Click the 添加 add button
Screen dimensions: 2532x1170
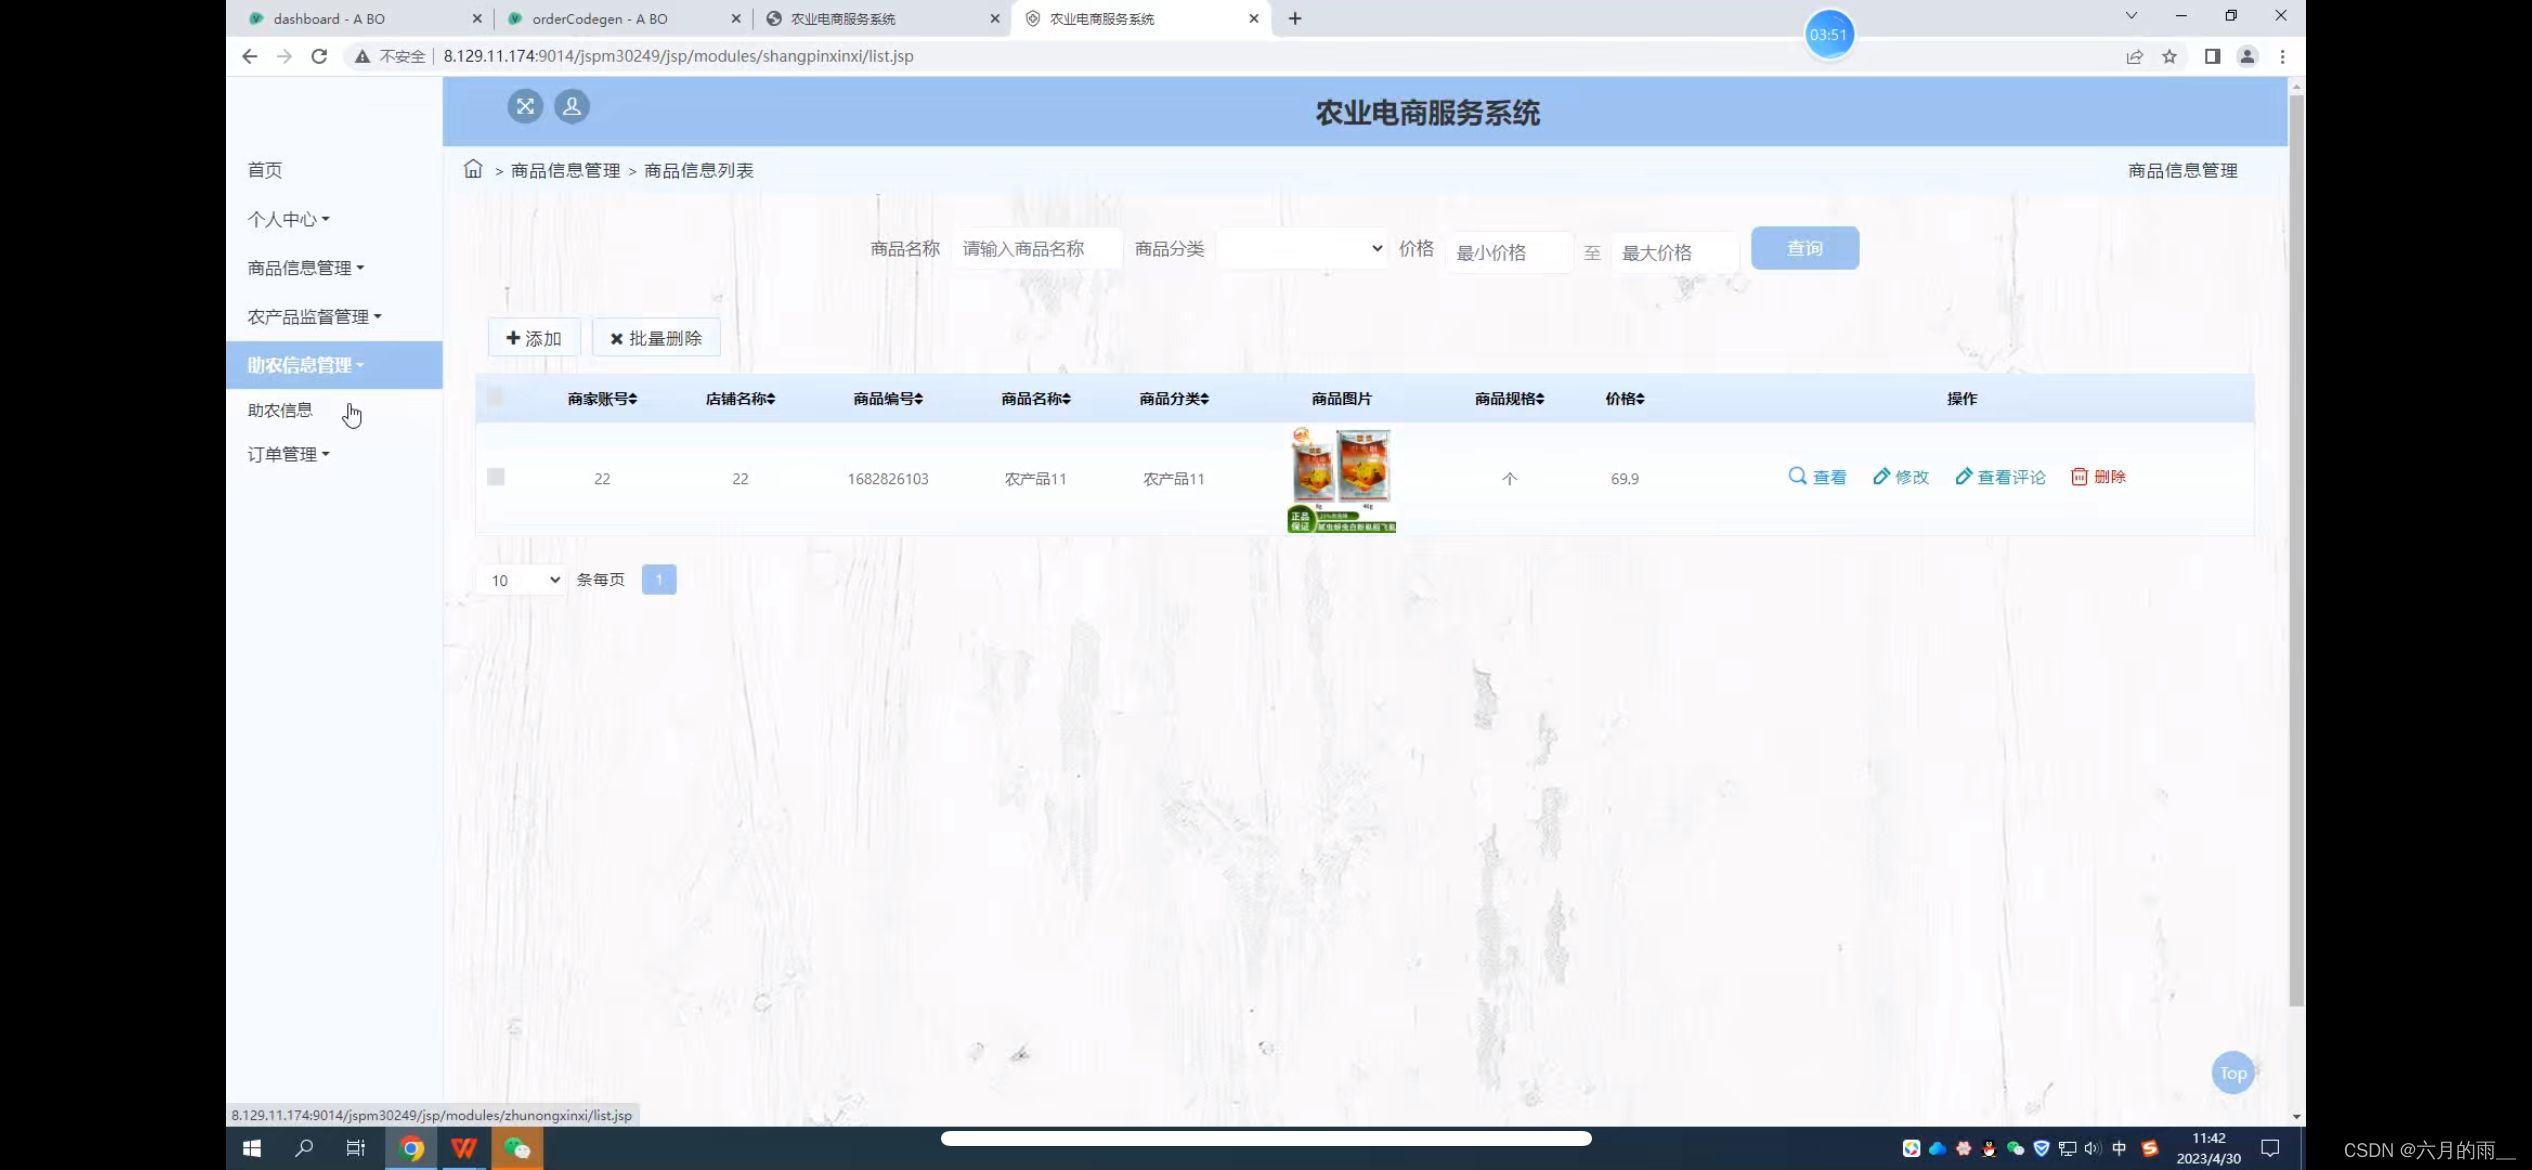pos(534,339)
